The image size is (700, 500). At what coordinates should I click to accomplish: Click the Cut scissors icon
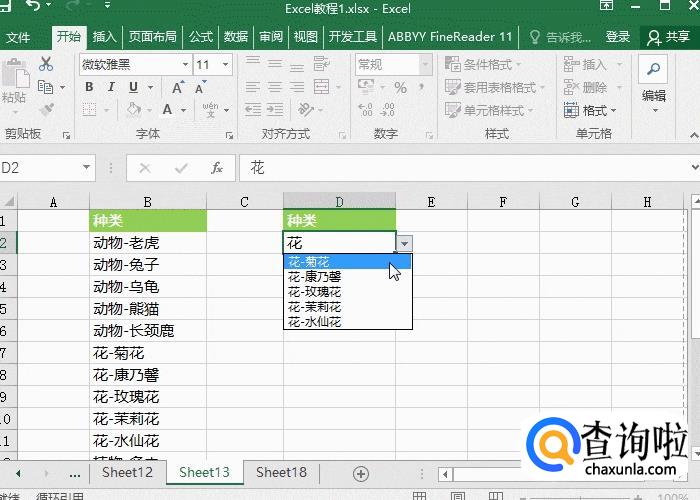(x=46, y=64)
